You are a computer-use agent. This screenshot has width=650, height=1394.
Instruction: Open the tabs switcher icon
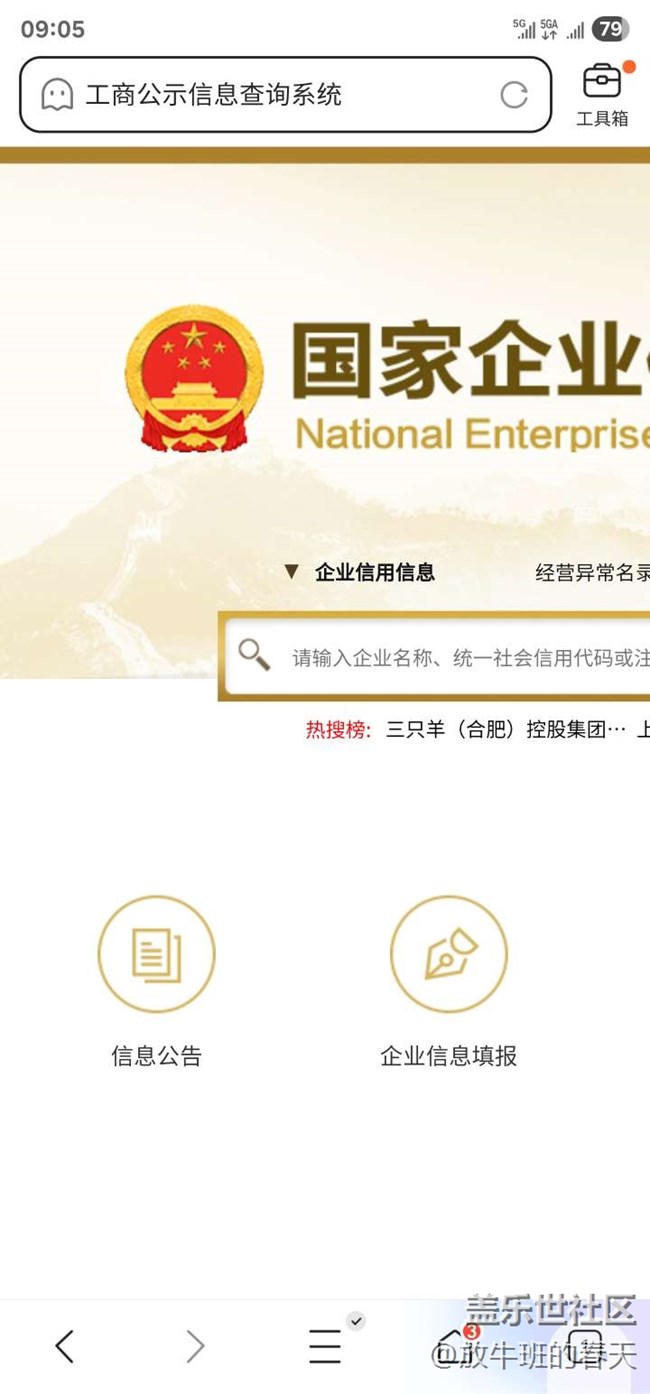pyautogui.click(x=585, y=1345)
